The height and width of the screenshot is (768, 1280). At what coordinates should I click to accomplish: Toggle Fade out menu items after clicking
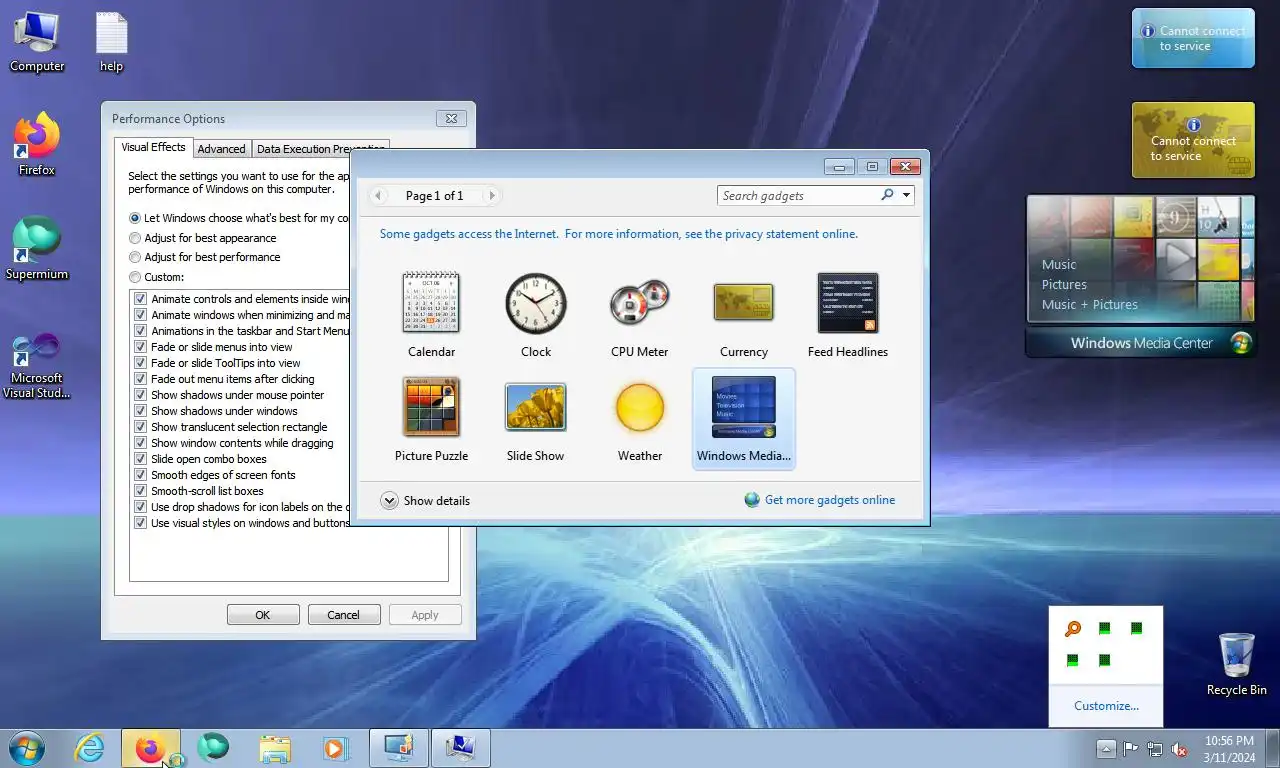pos(141,379)
